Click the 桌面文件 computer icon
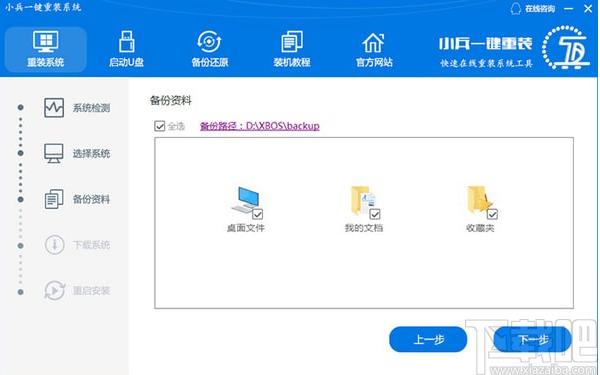This screenshot has width=600, height=375. [245, 199]
